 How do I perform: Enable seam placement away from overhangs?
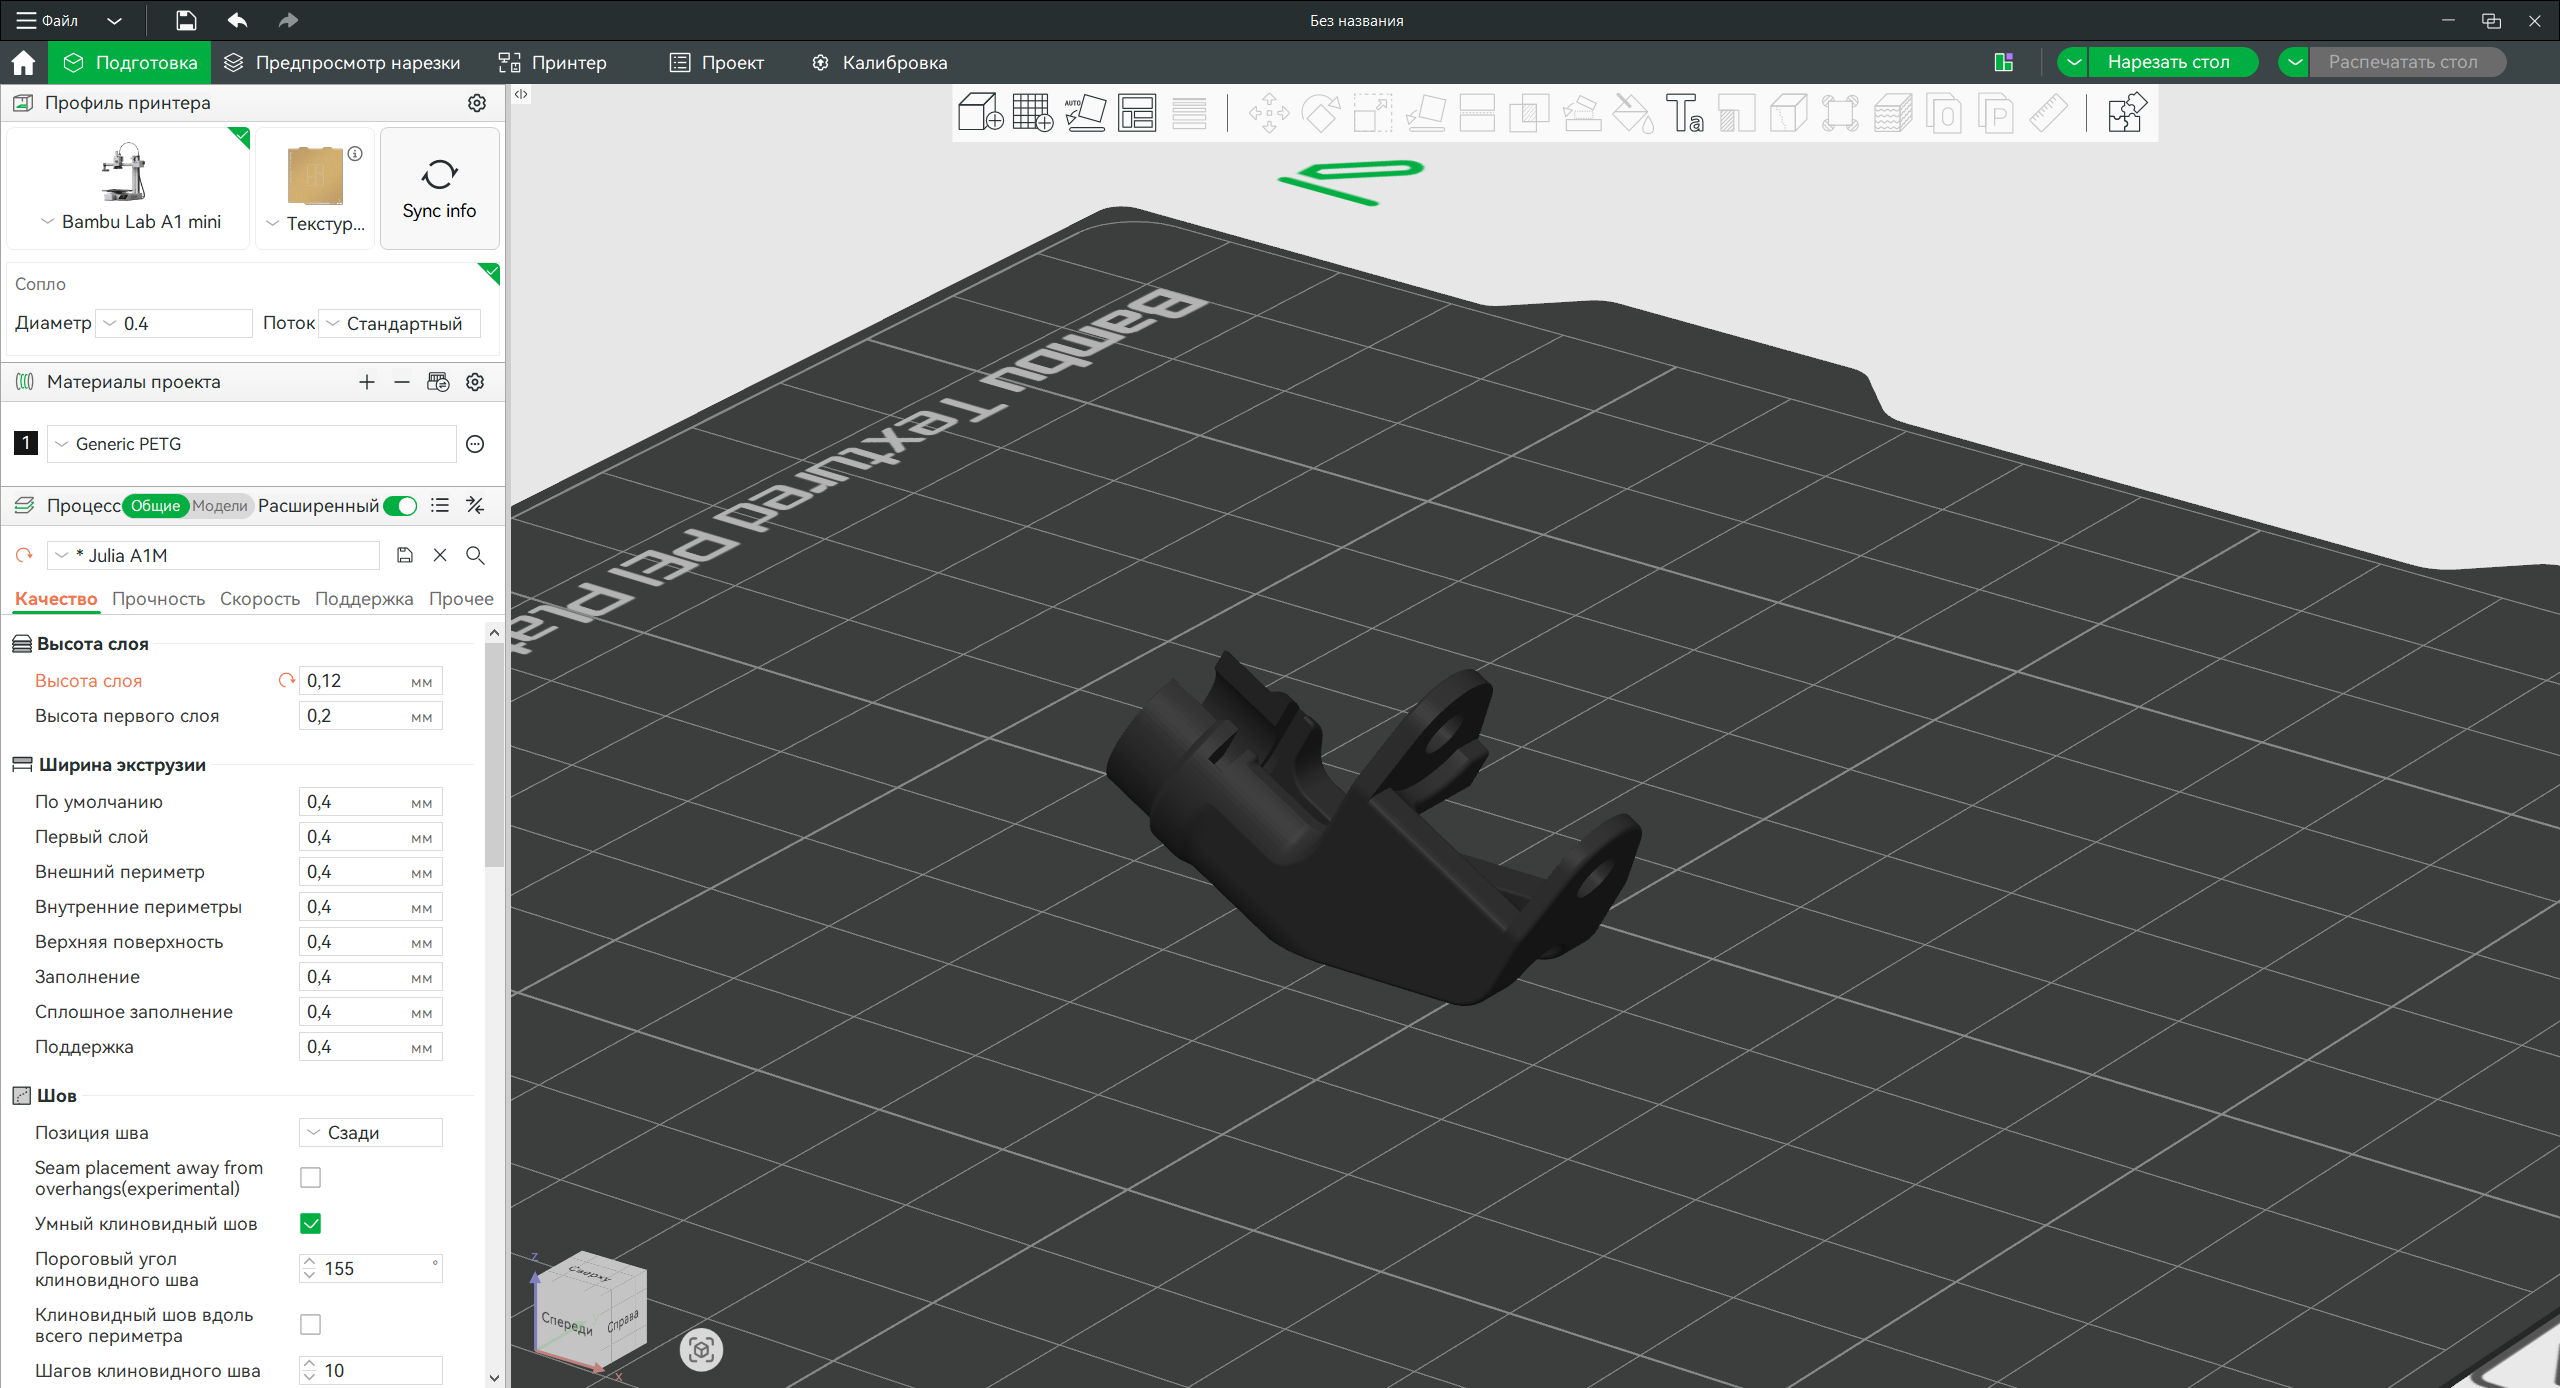[x=311, y=1178]
